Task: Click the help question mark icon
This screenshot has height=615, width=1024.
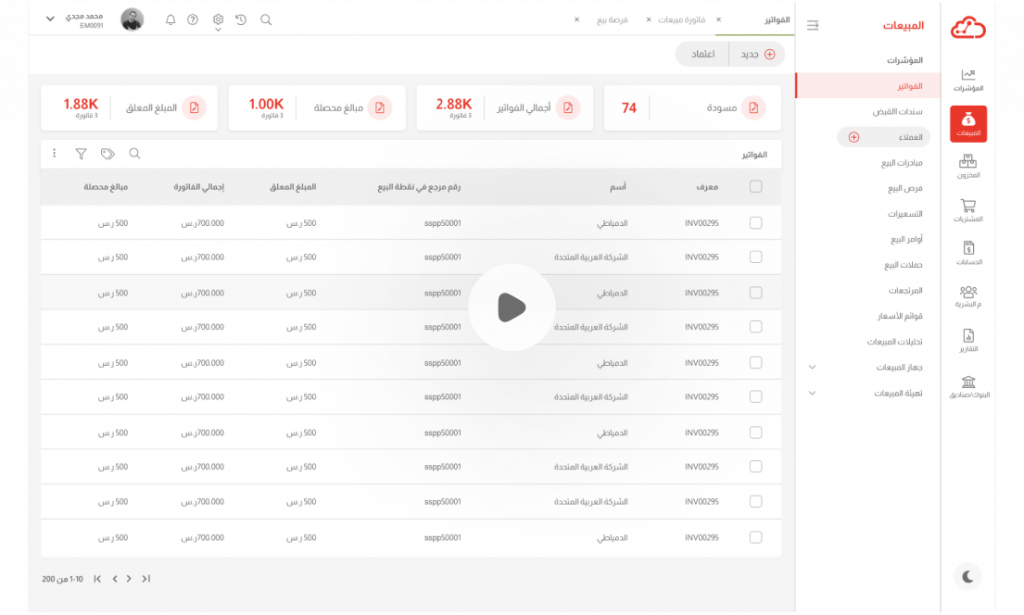Action: [x=192, y=20]
